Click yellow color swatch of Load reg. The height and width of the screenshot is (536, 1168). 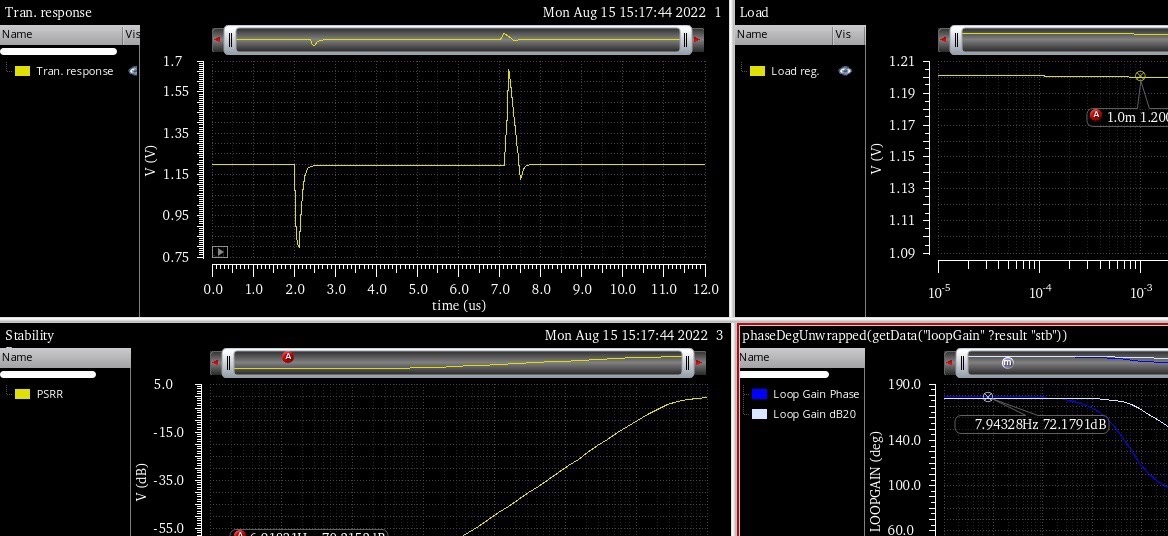point(757,71)
